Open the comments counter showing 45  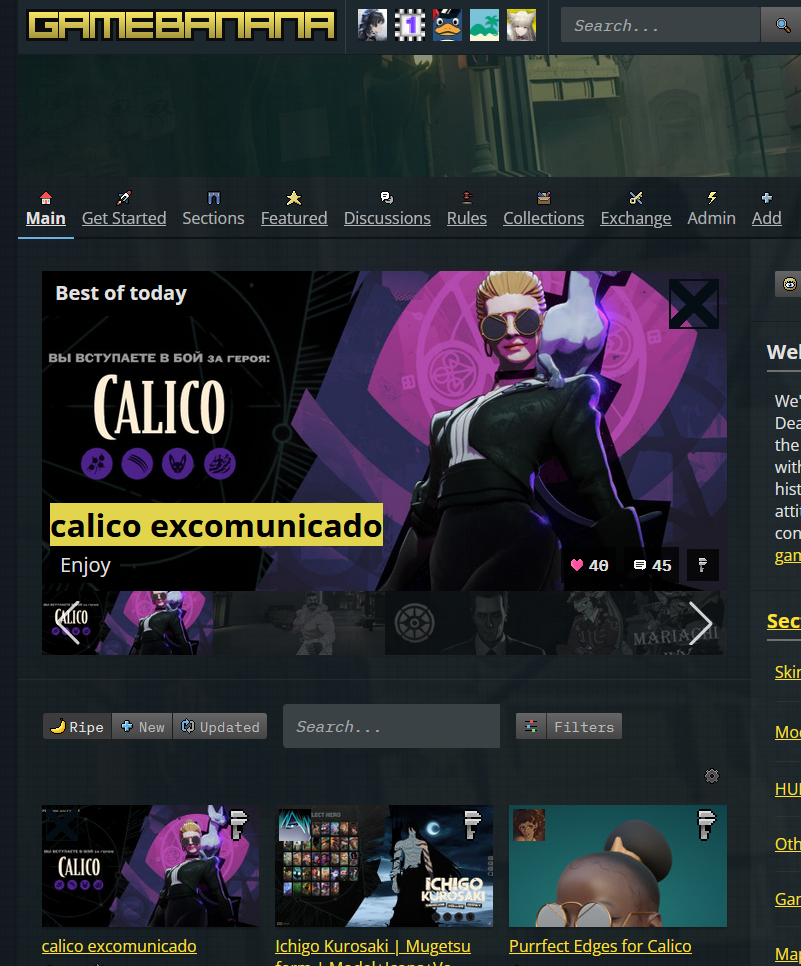click(x=653, y=565)
